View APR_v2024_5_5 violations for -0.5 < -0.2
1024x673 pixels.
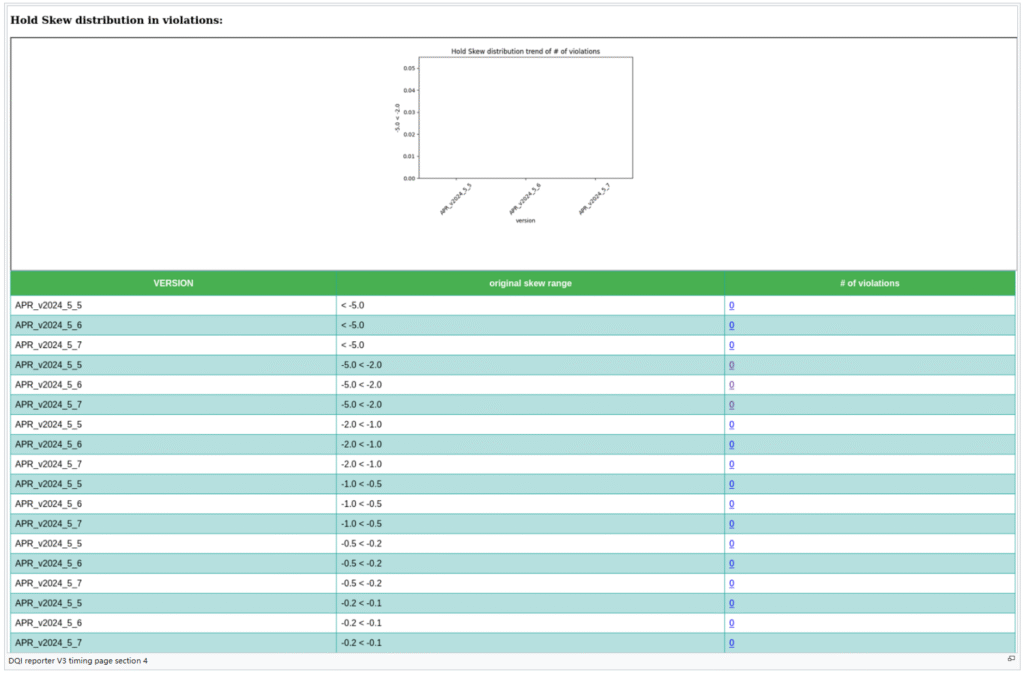coord(731,544)
